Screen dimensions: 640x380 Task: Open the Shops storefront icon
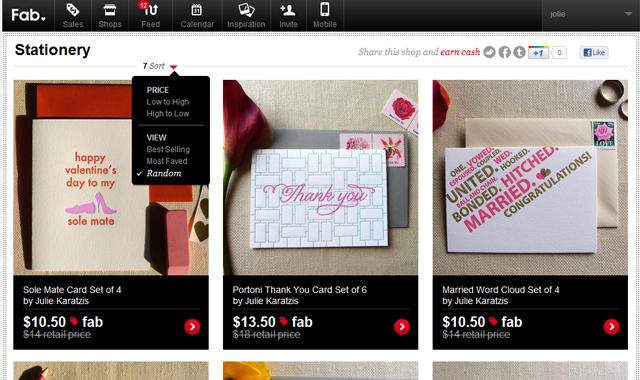(x=110, y=10)
